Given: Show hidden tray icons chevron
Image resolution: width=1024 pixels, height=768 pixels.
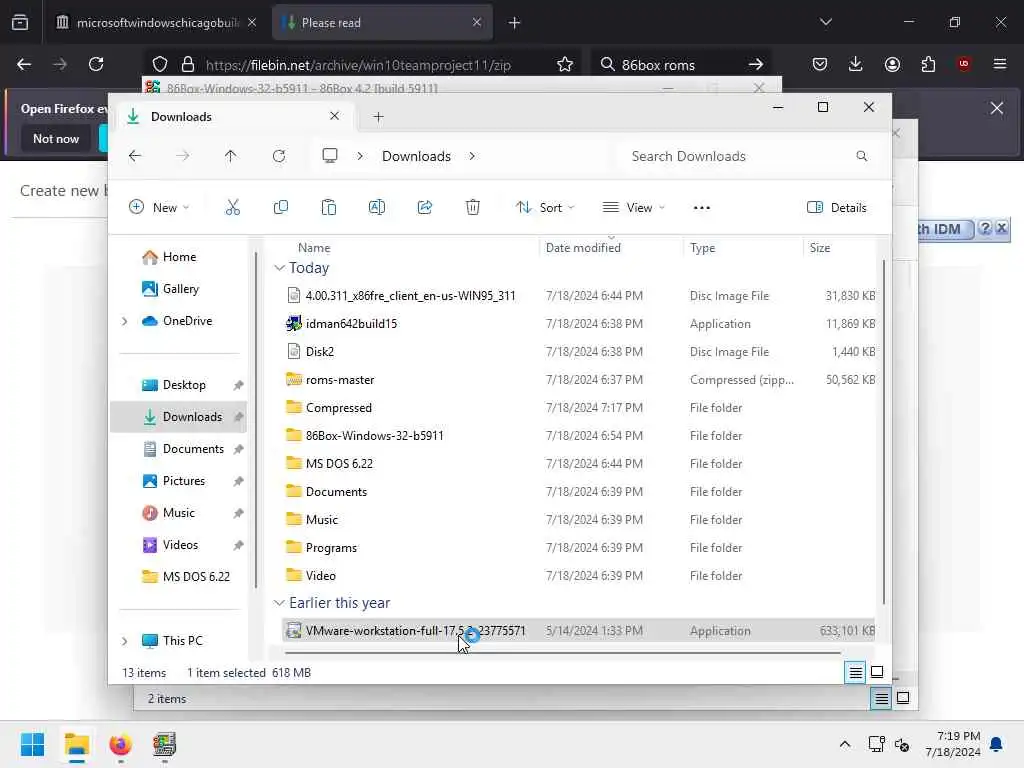Looking at the screenshot, I should [x=844, y=744].
